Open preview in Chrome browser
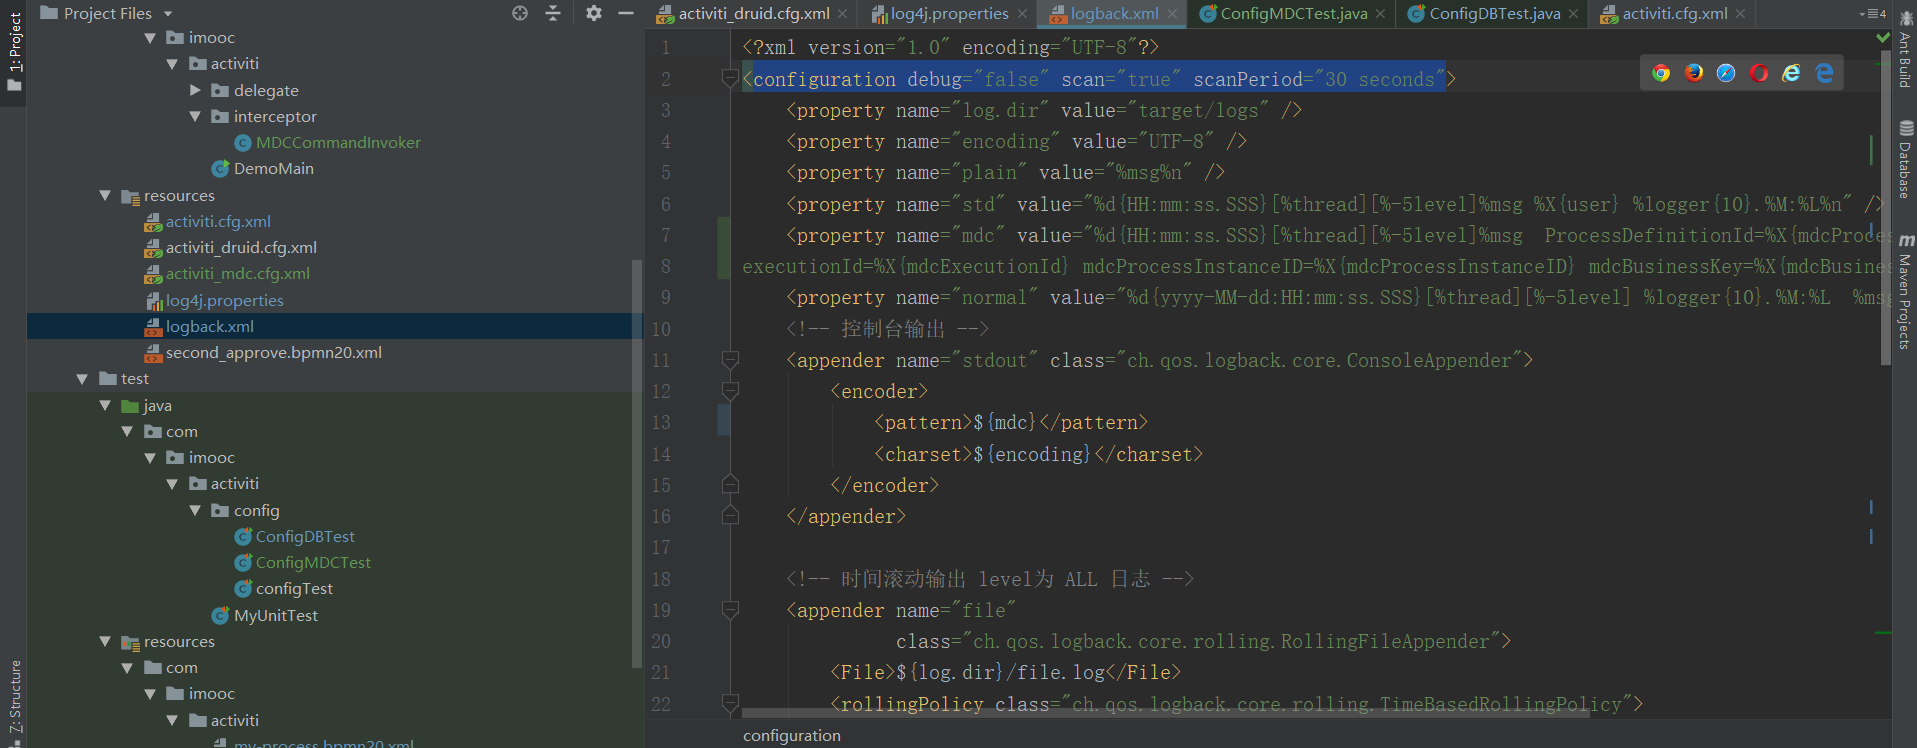 pyautogui.click(x=1661, y=73)
